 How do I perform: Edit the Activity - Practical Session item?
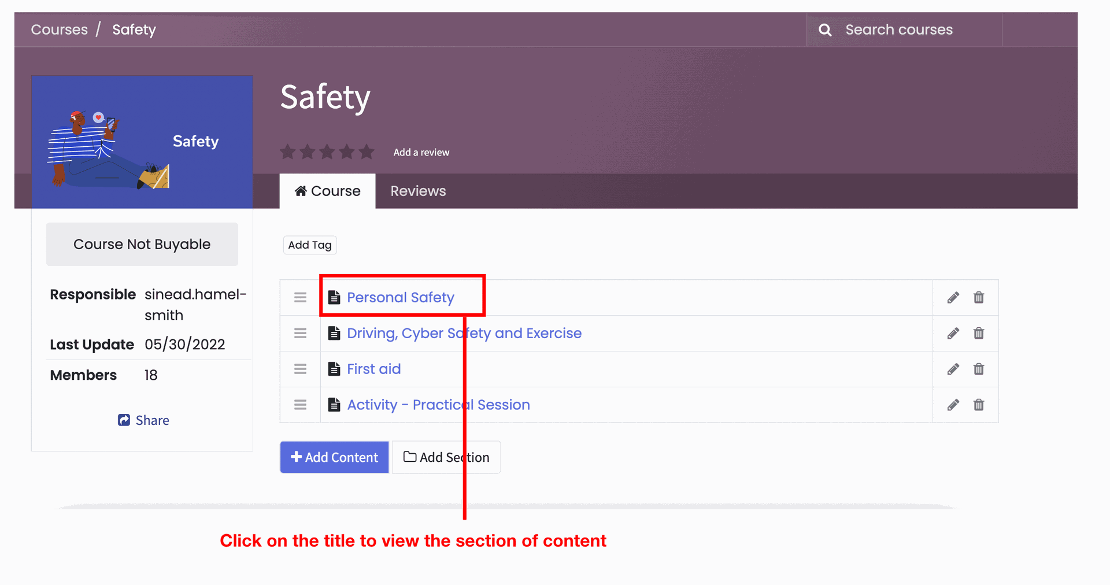coord(953,405)
